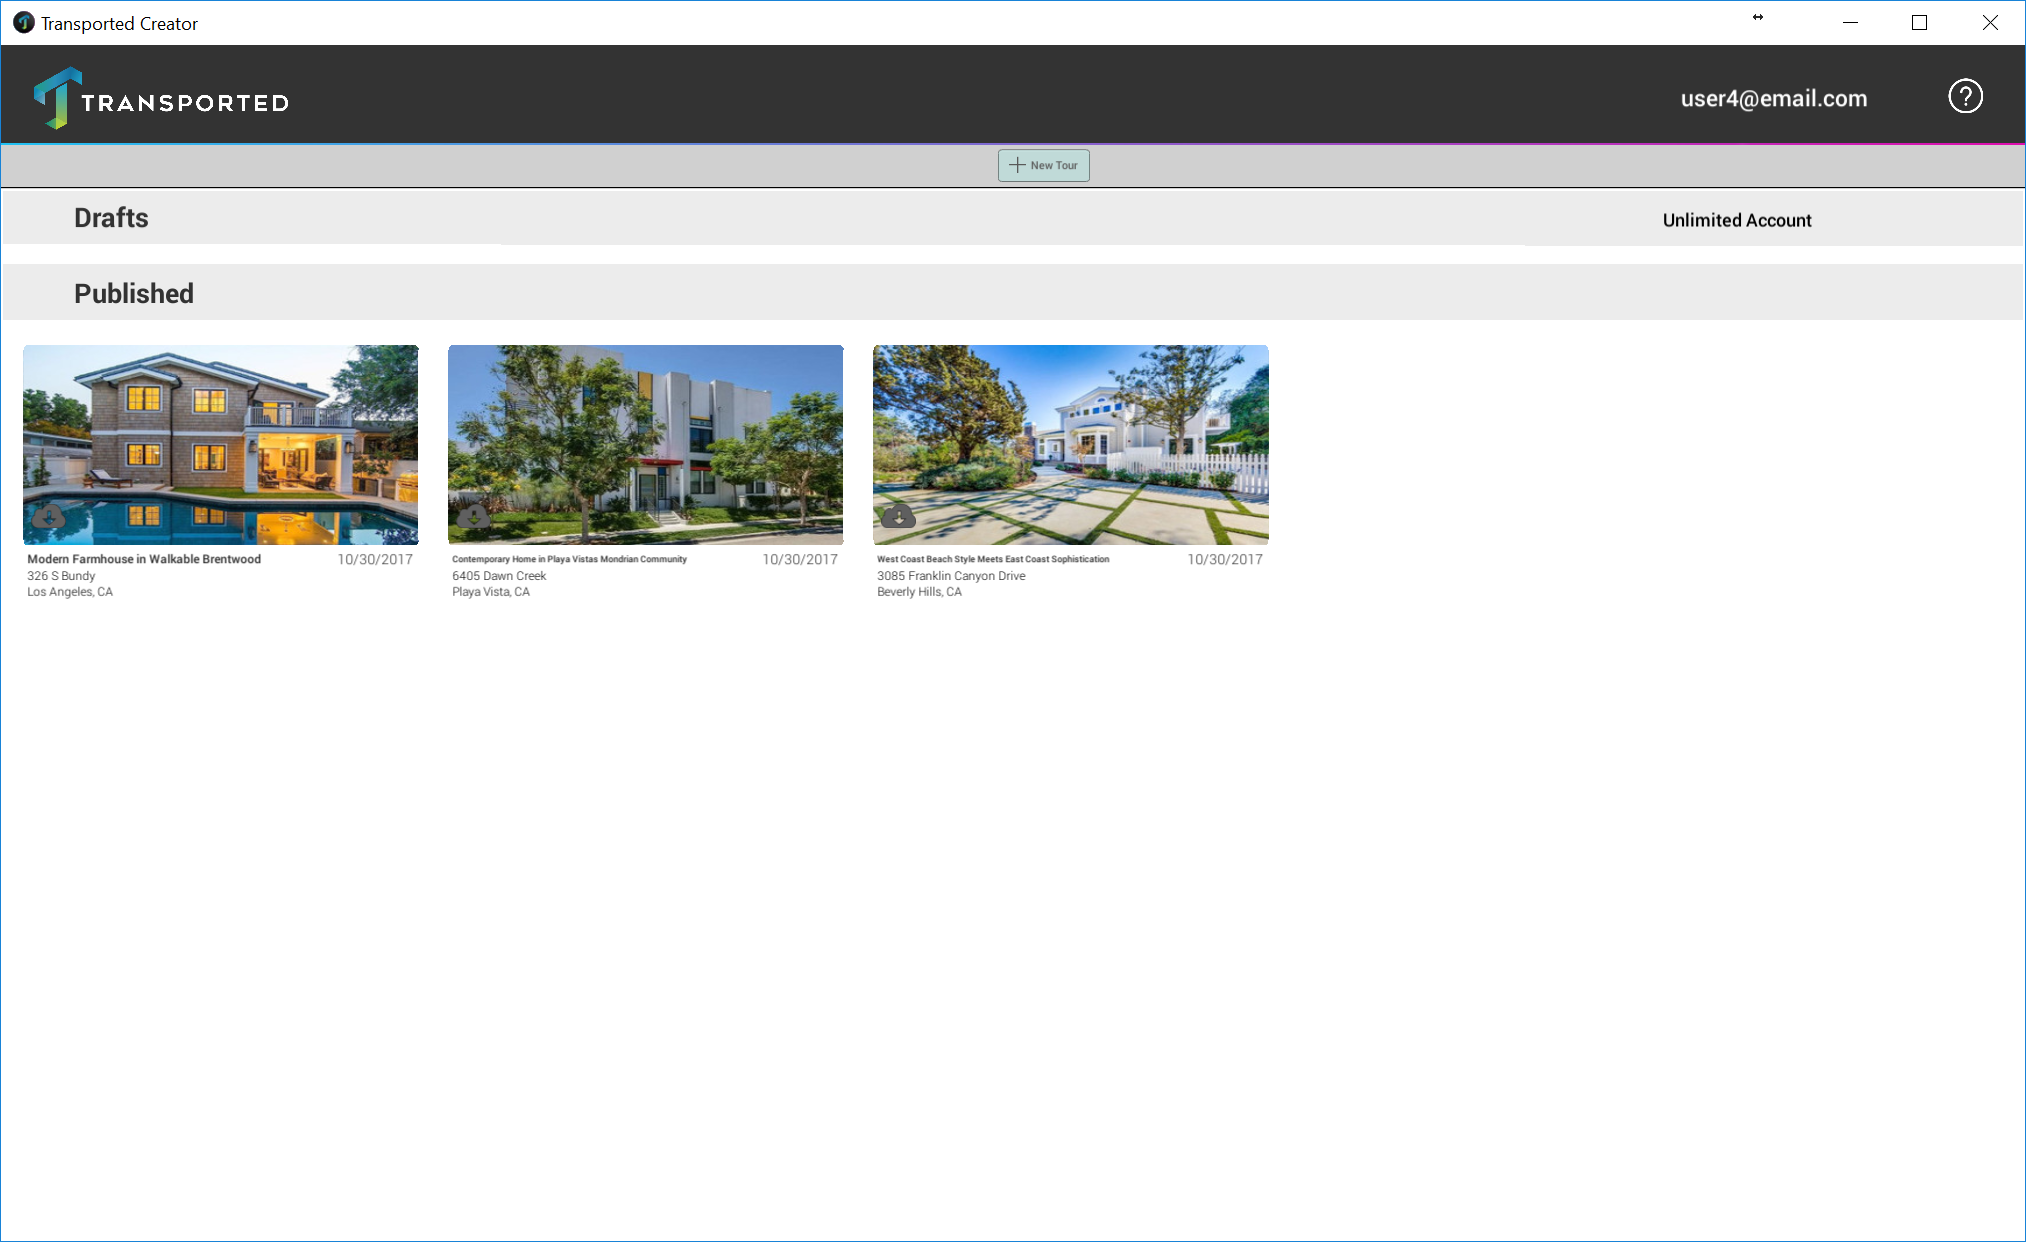Viewport: 2026px width, 1242px height.
Task: Open the help question mark icon
Action: [x=1965, y=97]
